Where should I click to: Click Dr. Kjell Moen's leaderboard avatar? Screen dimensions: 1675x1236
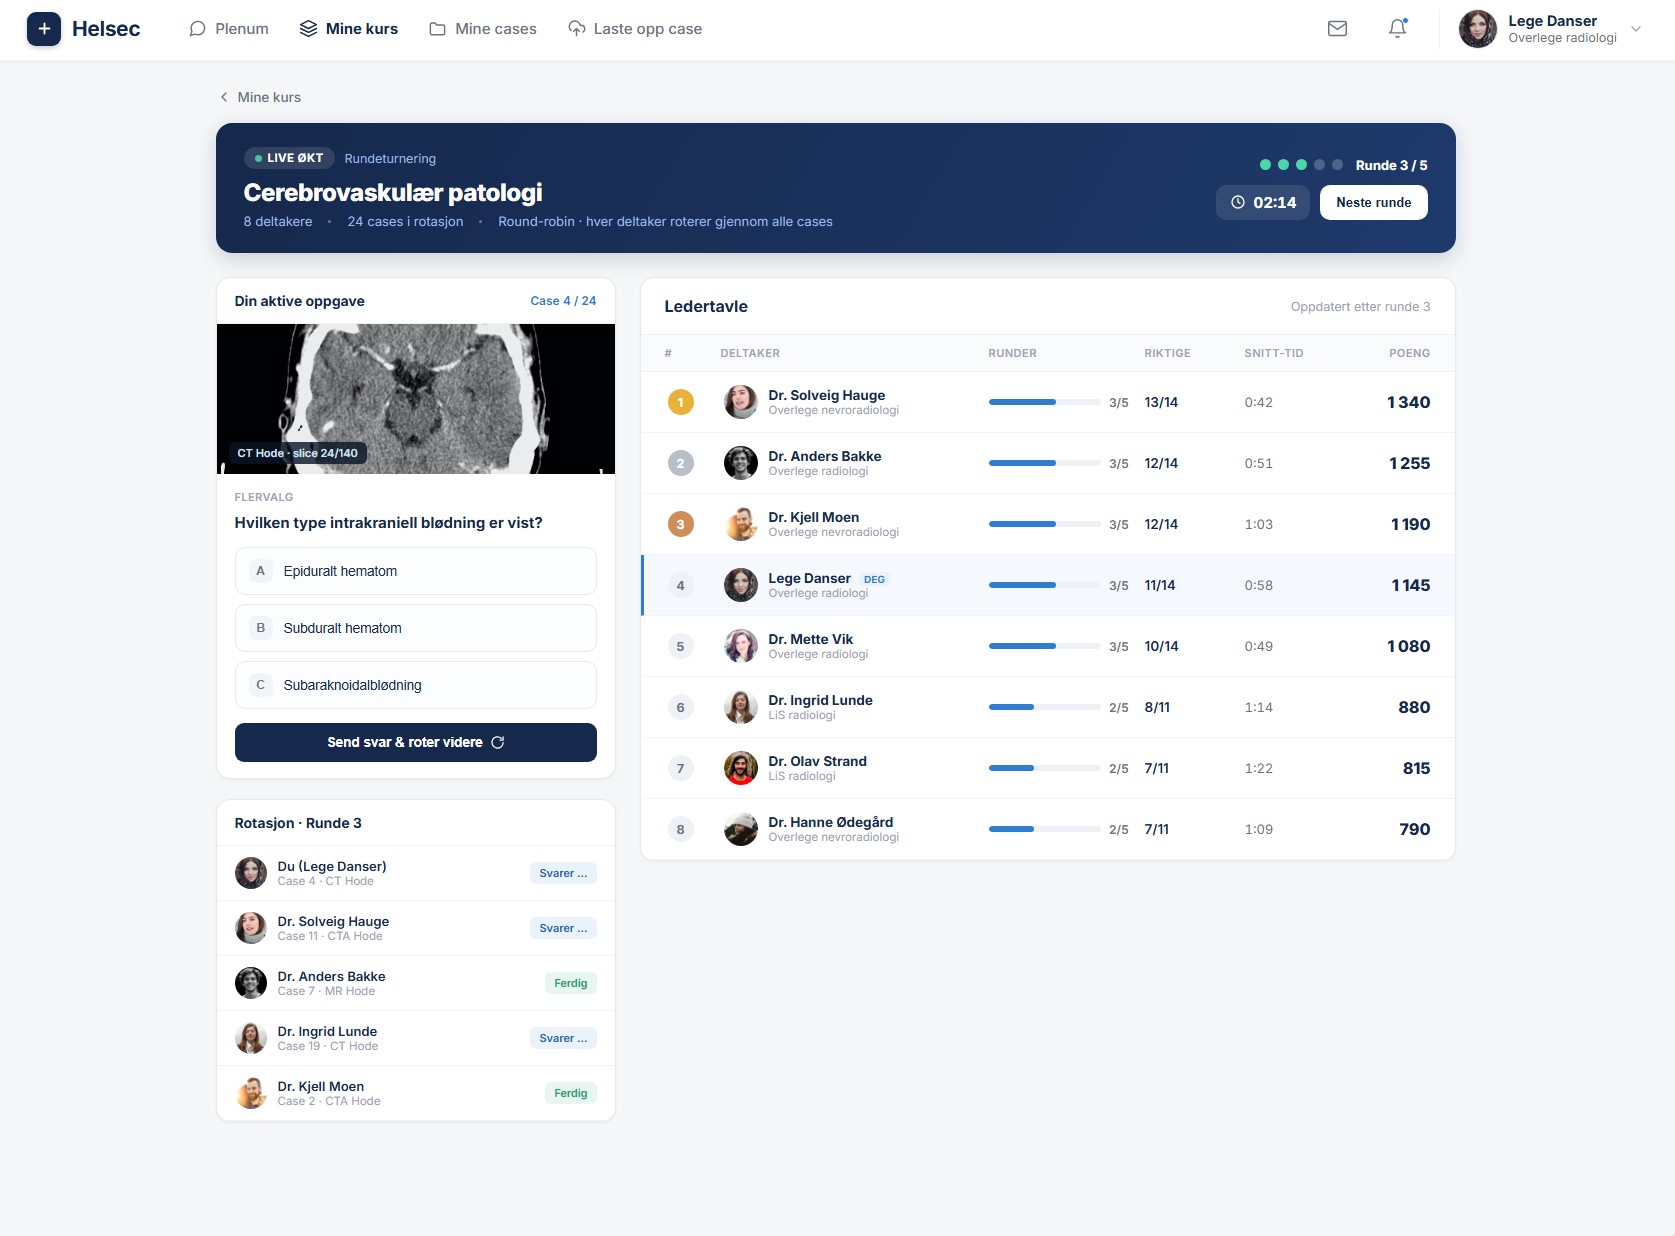741,524
